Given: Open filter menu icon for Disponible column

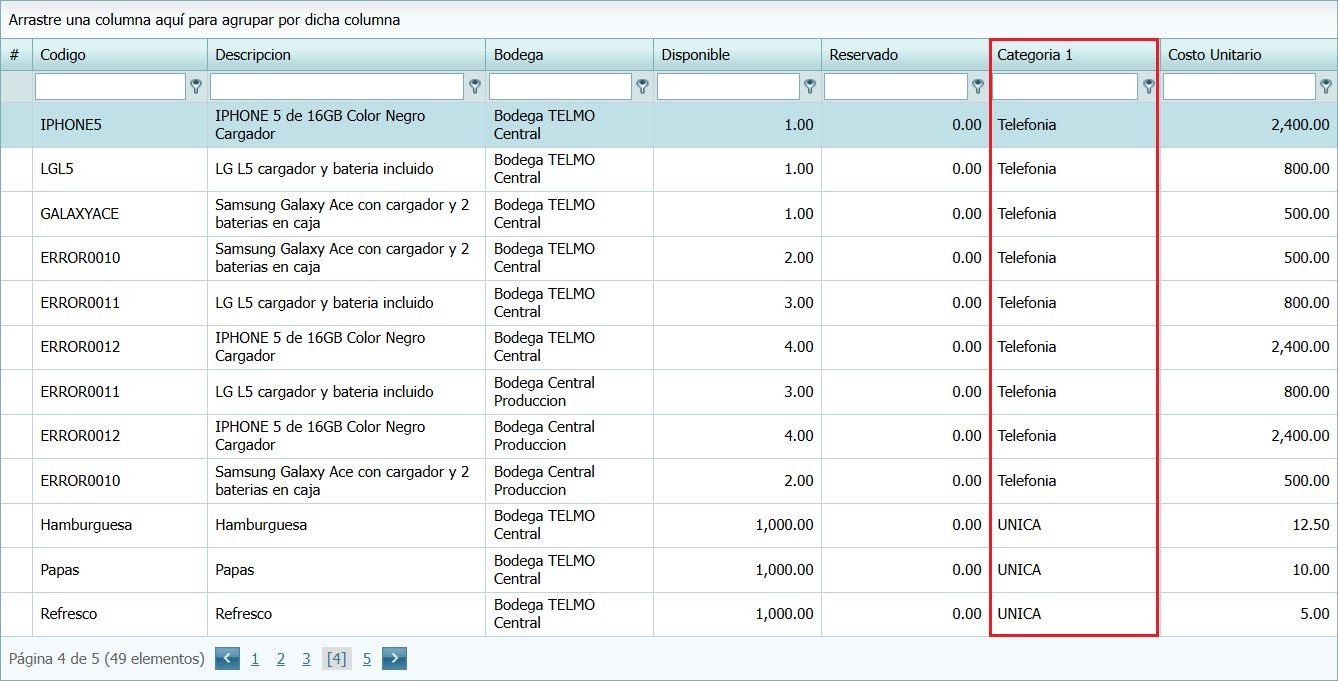Looking at the screenshot, I should pyautogui.click(x=809, y=87).
